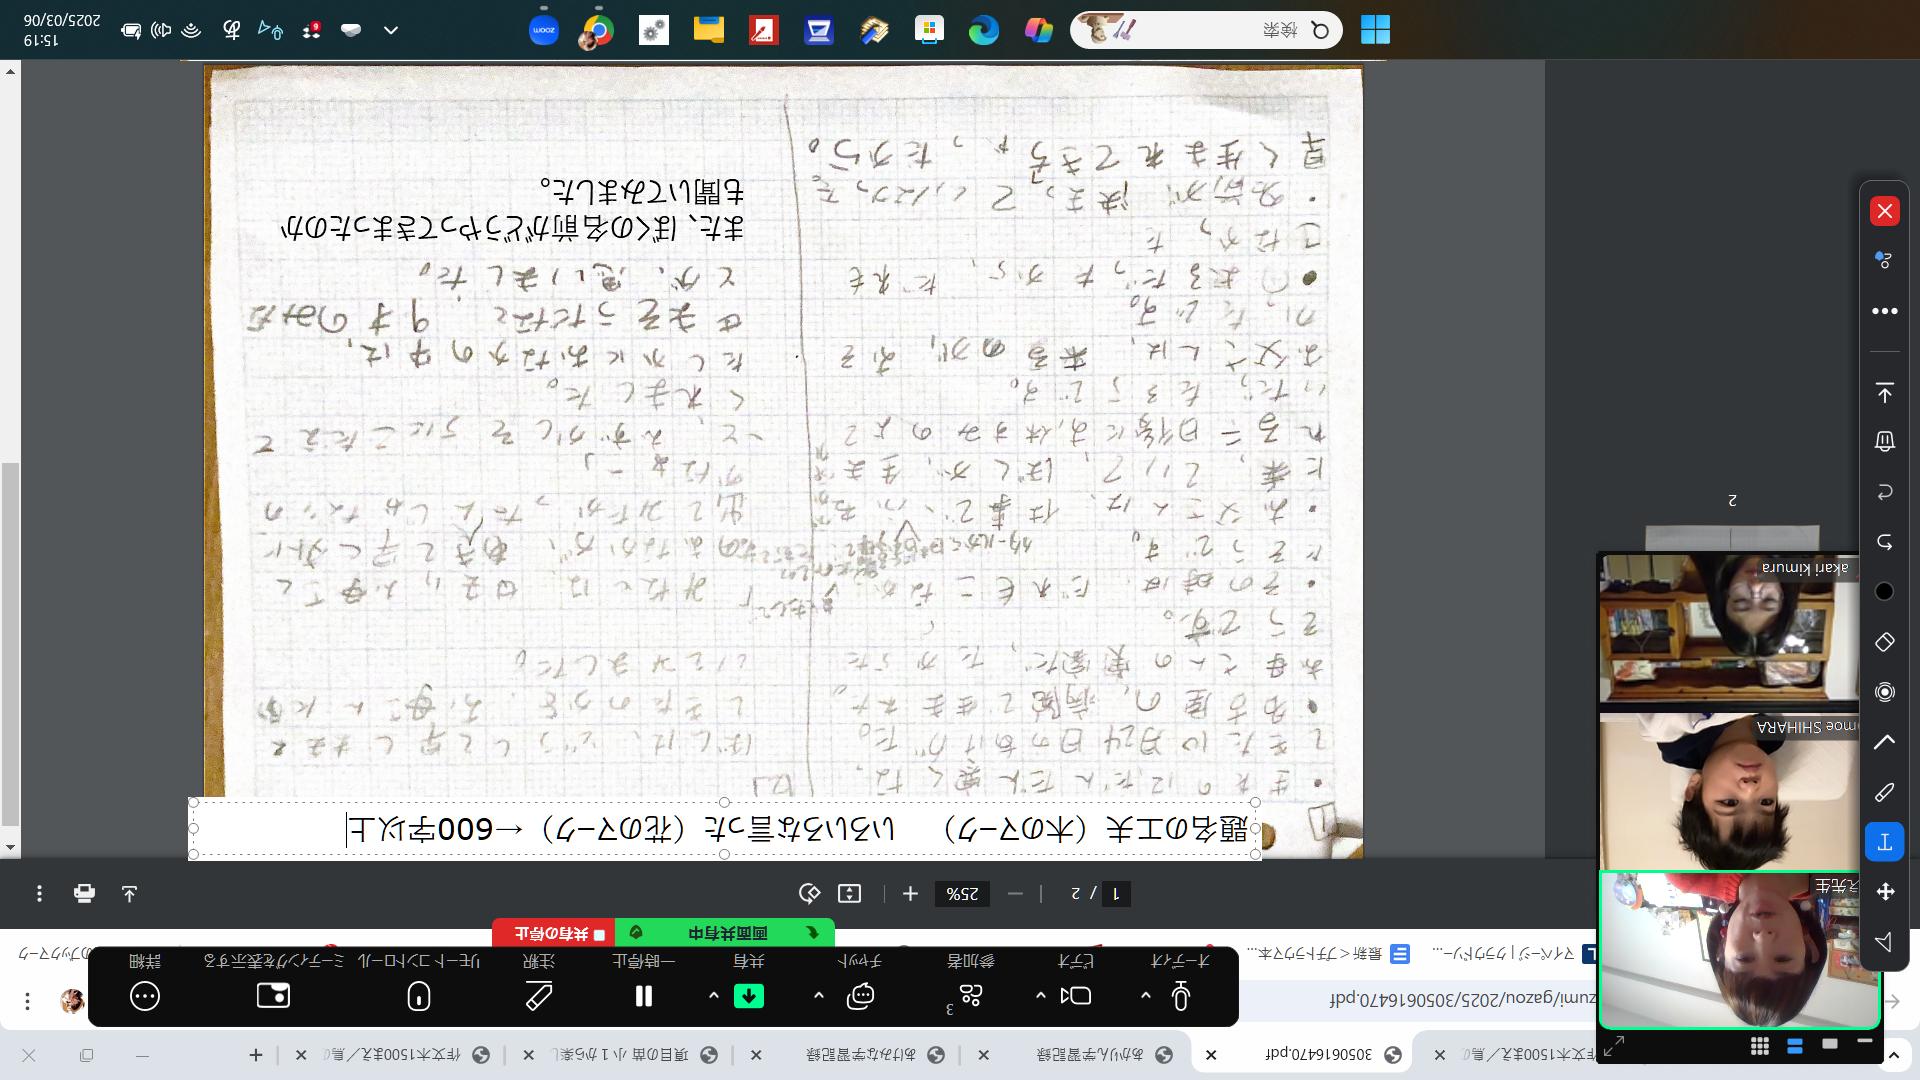Select the Draw pencil annotation tool
This screenshot has height=1080, width=1920.
pos(1884,792)
